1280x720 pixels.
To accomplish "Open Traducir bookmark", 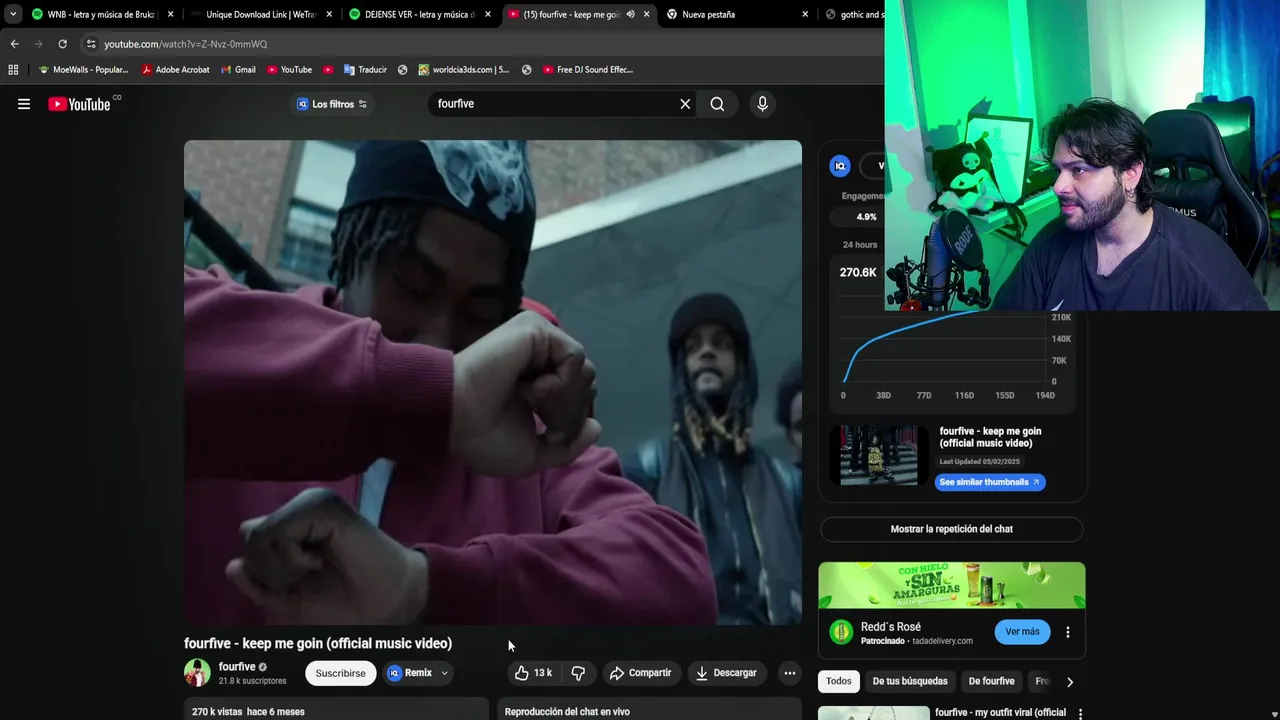I will 365,70.
